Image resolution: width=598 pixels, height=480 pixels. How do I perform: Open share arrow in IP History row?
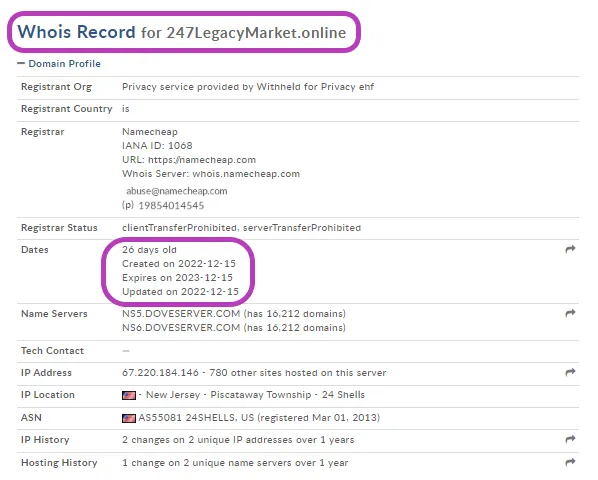[570, 439]
